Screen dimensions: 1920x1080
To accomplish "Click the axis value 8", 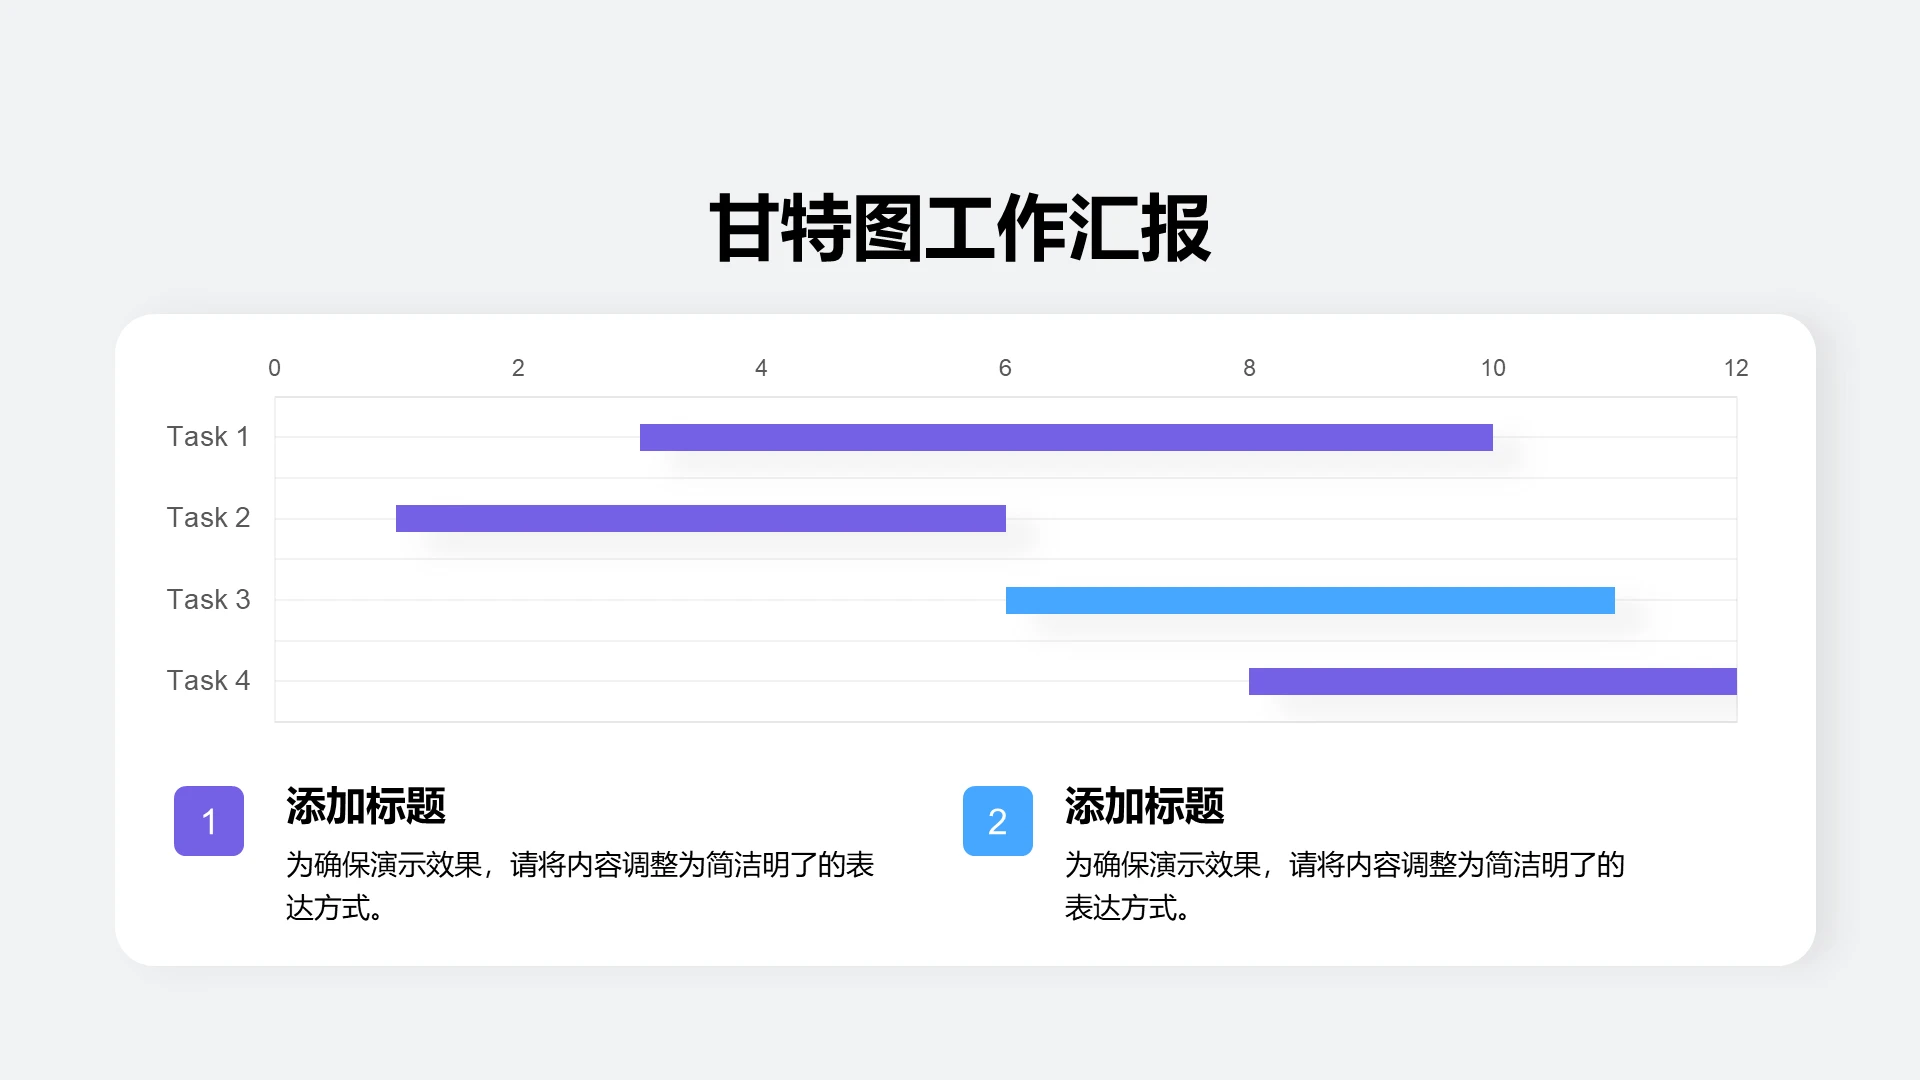I will tap(1249, 368).
